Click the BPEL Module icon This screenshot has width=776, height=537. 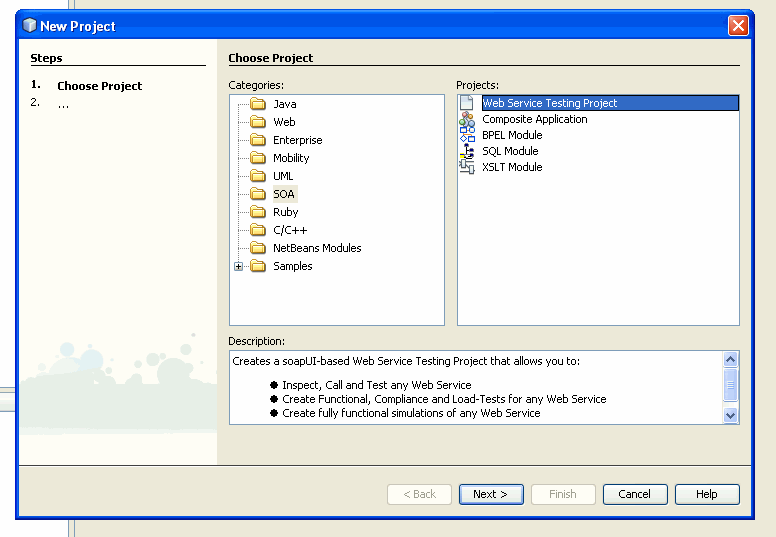click(x=467, y=135)
